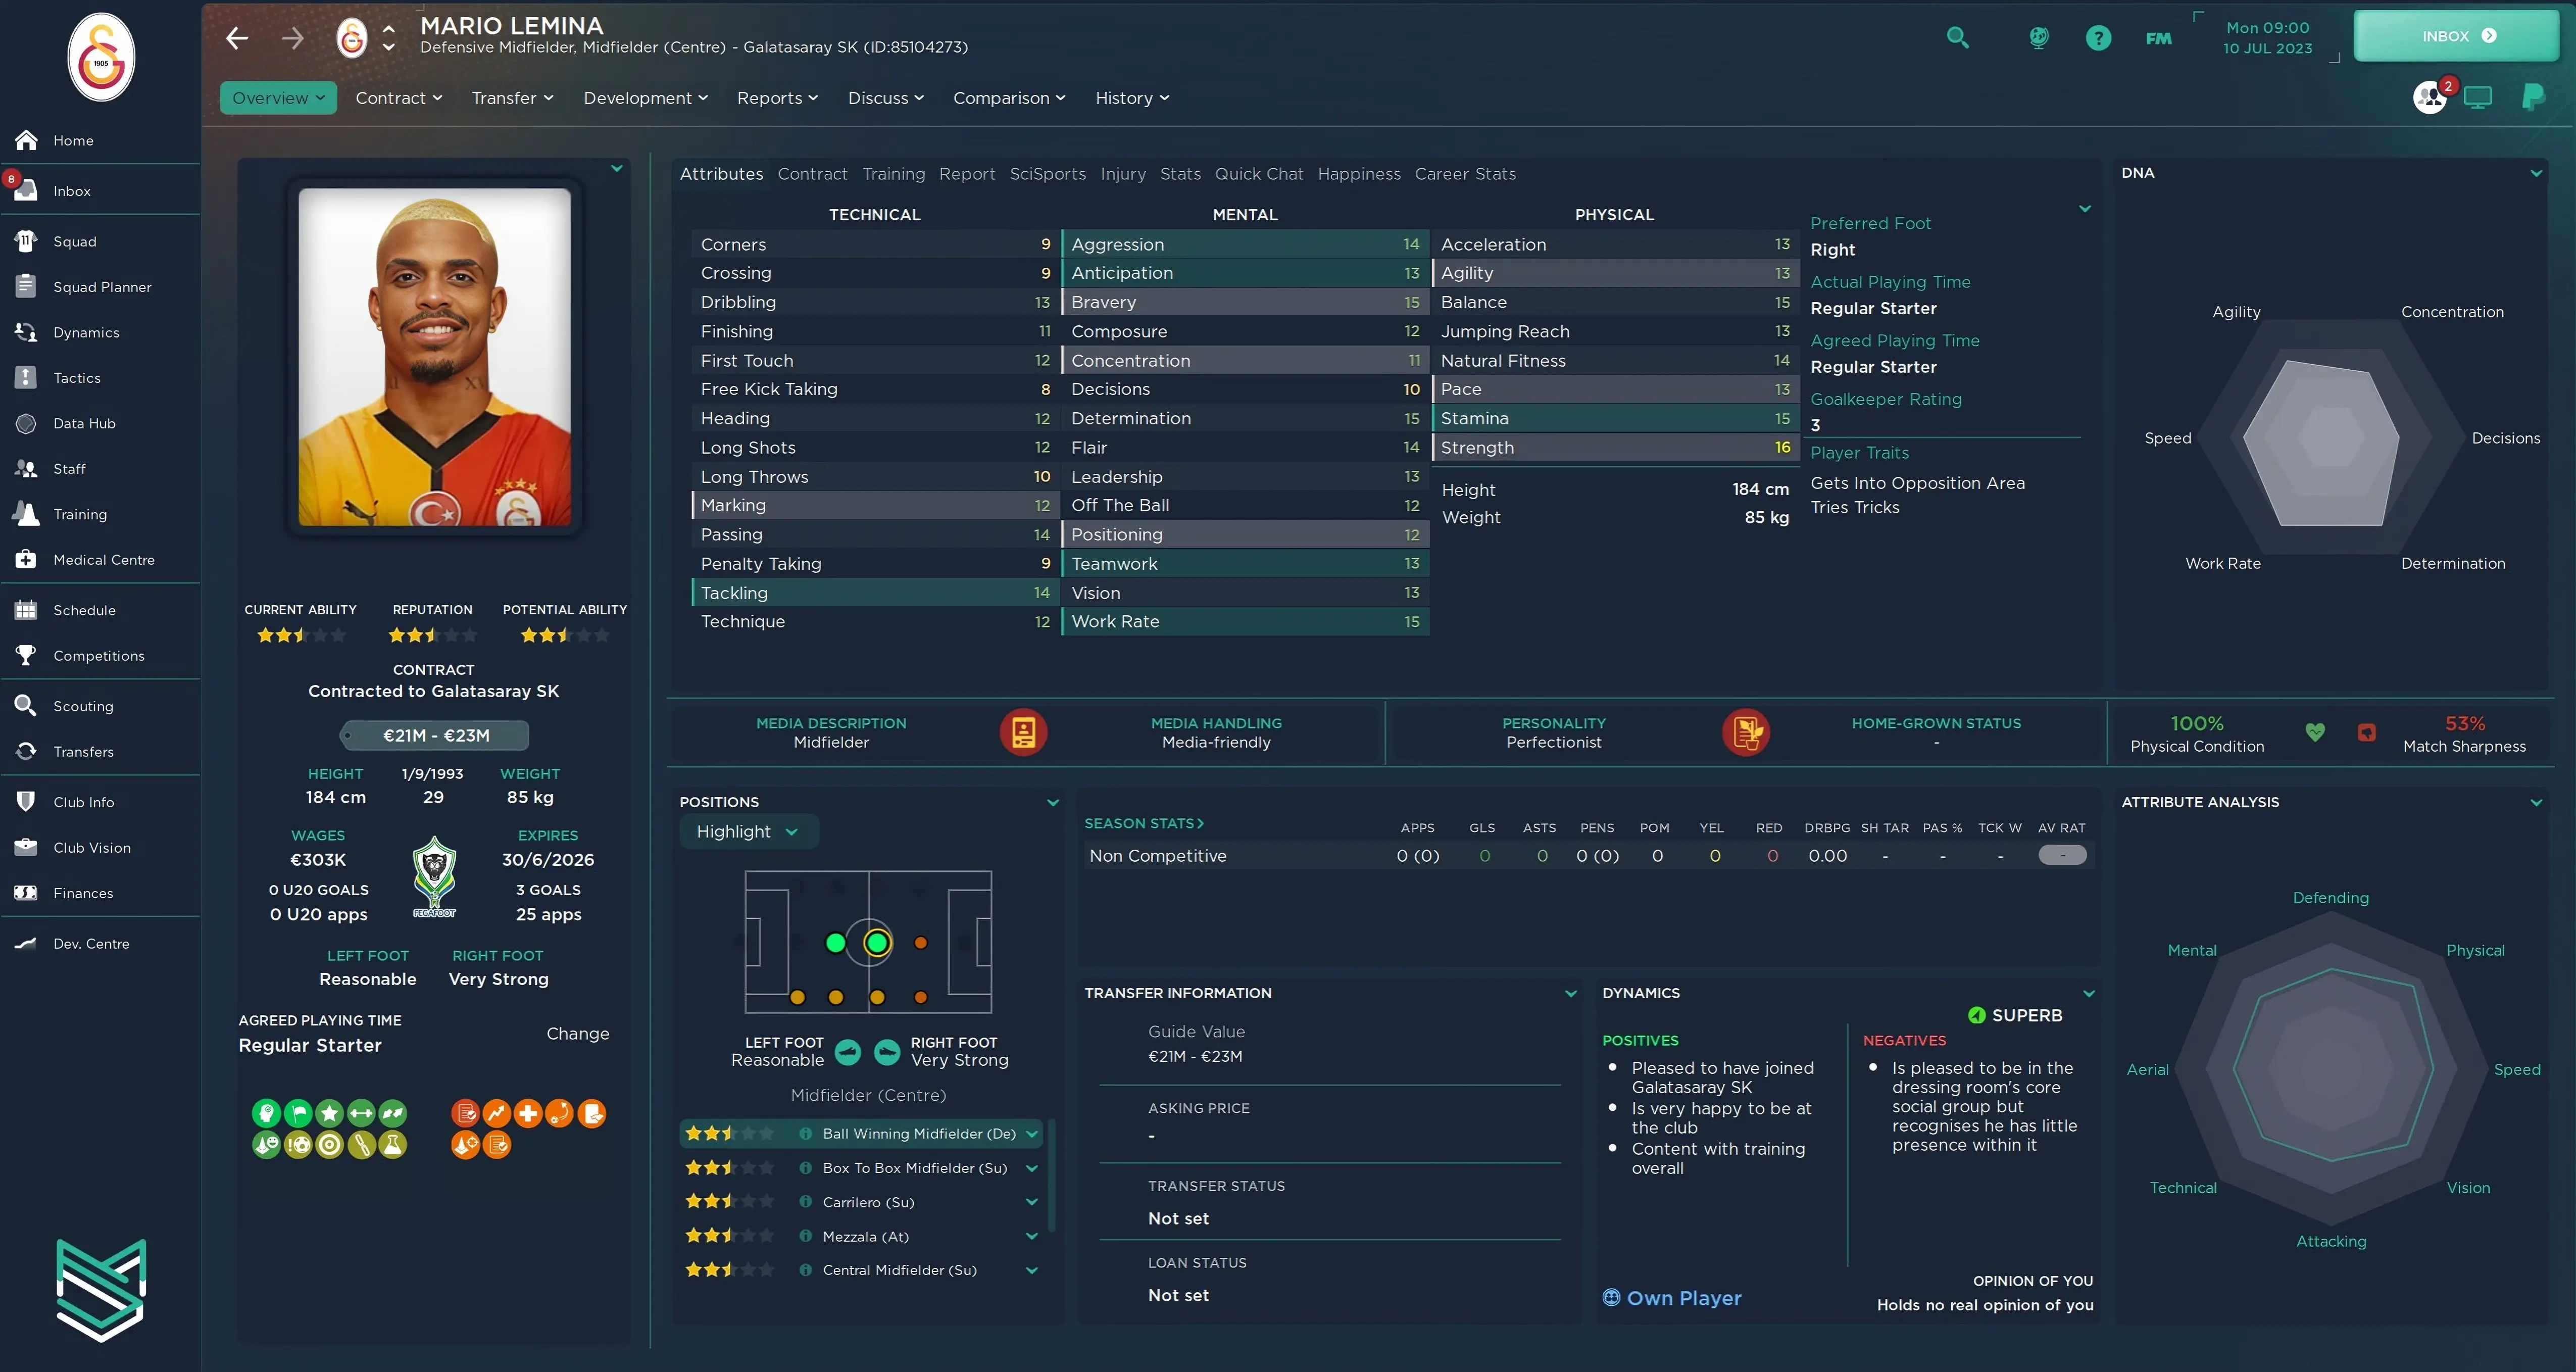2576x1372 pixels.
Task: Click the Galatasaray club crest in sidebar
Action: click(101, 57)
